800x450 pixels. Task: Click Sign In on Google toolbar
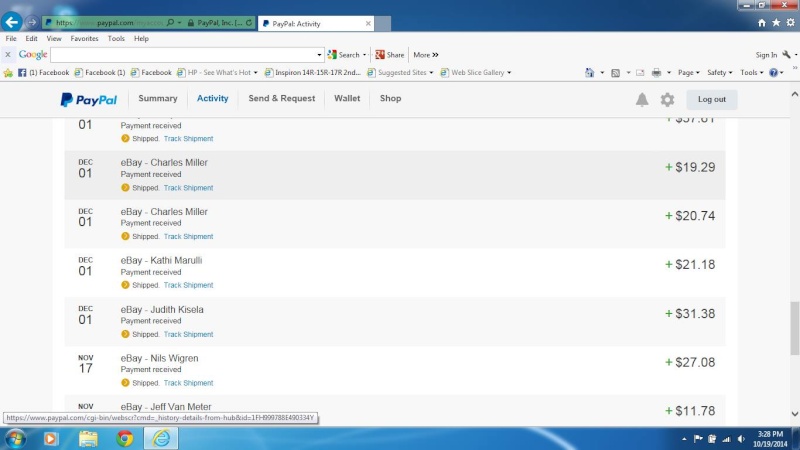766,55
